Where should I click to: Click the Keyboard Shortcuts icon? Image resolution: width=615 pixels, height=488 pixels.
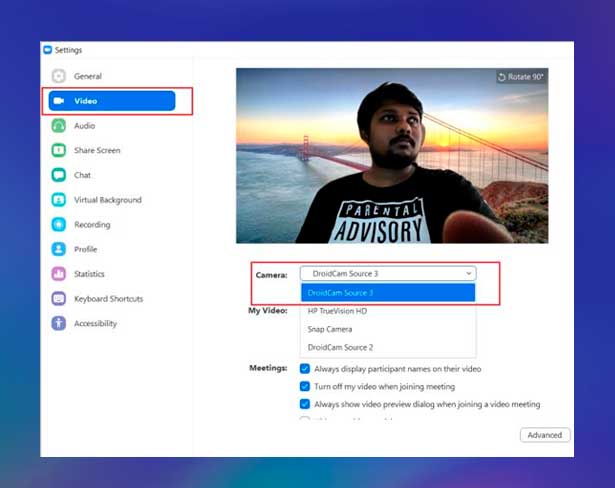click(59, 299)
